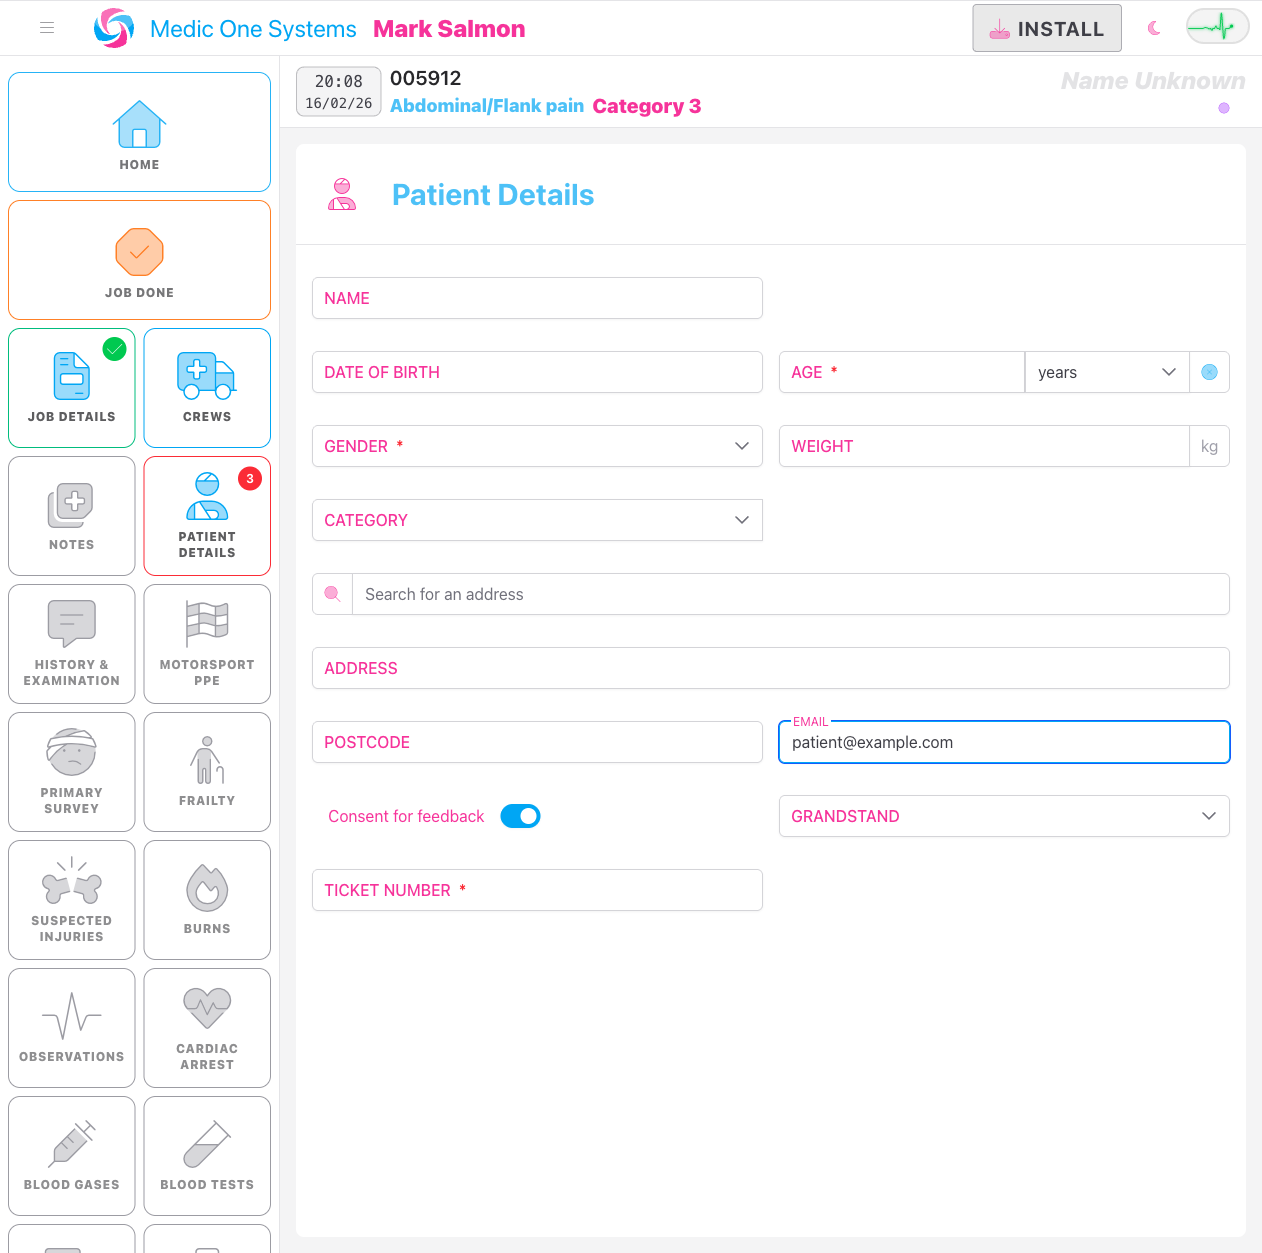
Task: Expand the Gender dropdown
Action: pos(741,446)
